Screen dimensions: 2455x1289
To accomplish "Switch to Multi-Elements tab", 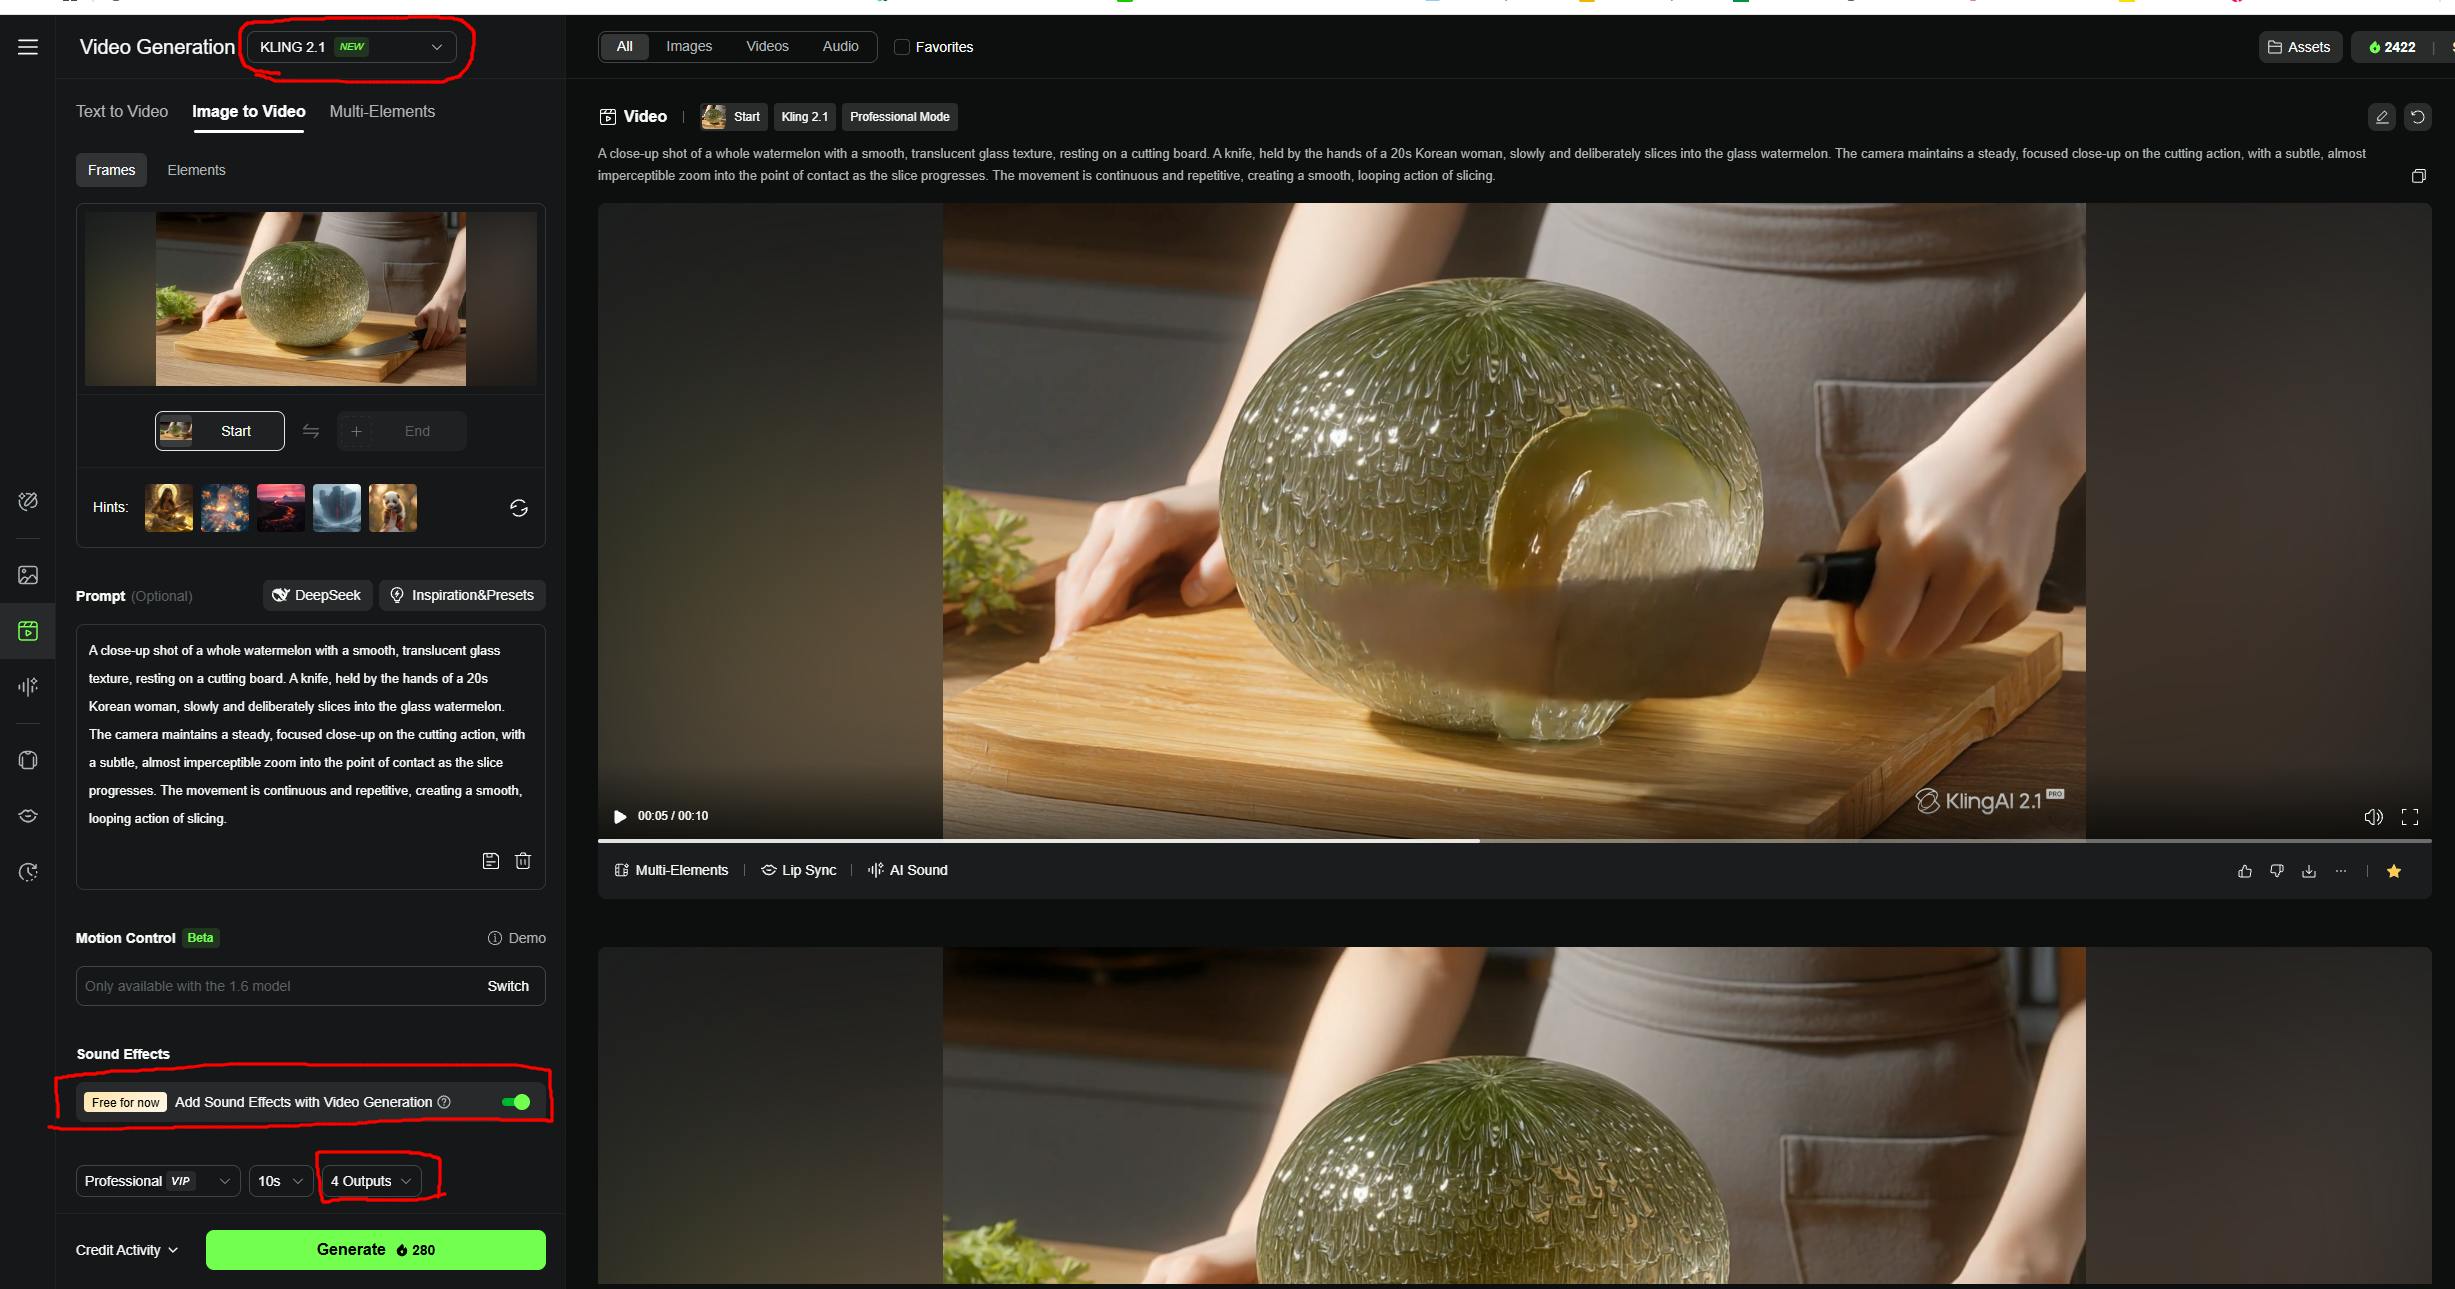I will click(x=382, y=111).
